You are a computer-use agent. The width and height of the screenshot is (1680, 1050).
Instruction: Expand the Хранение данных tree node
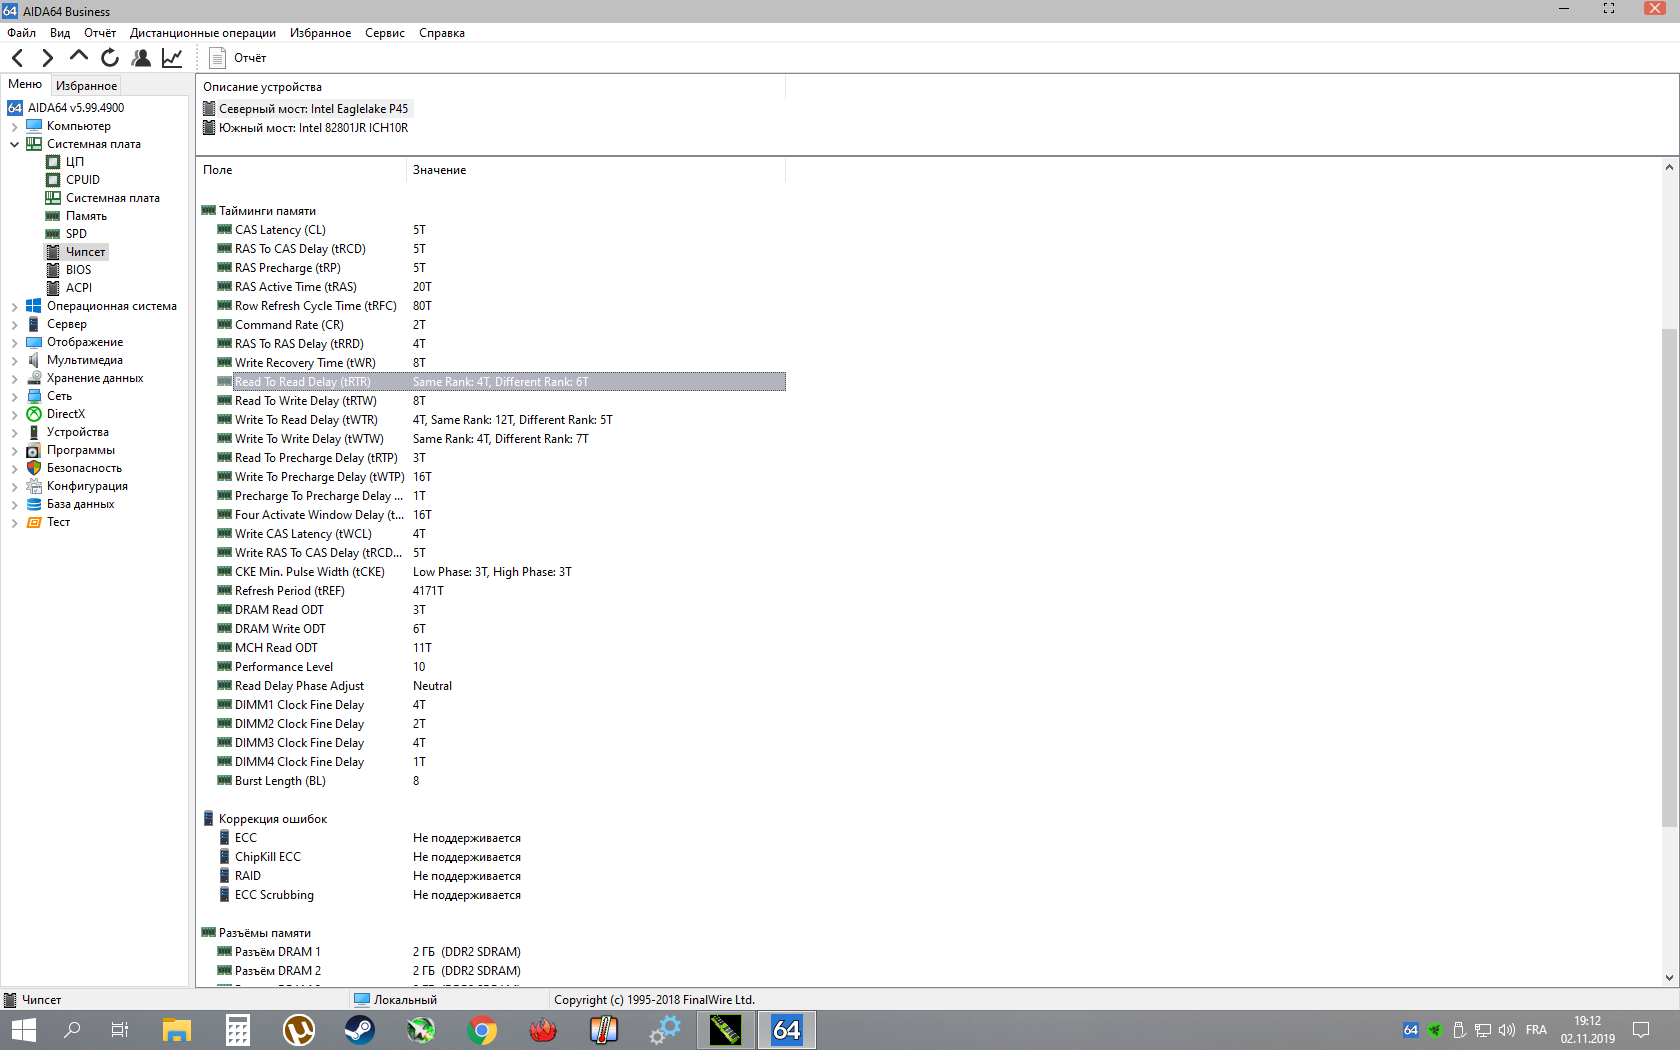point(15,378)
